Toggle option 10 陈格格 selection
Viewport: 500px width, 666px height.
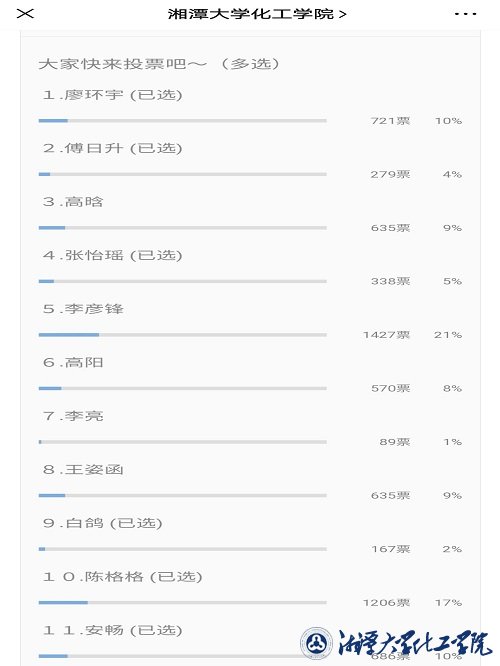tap(122, 576)
